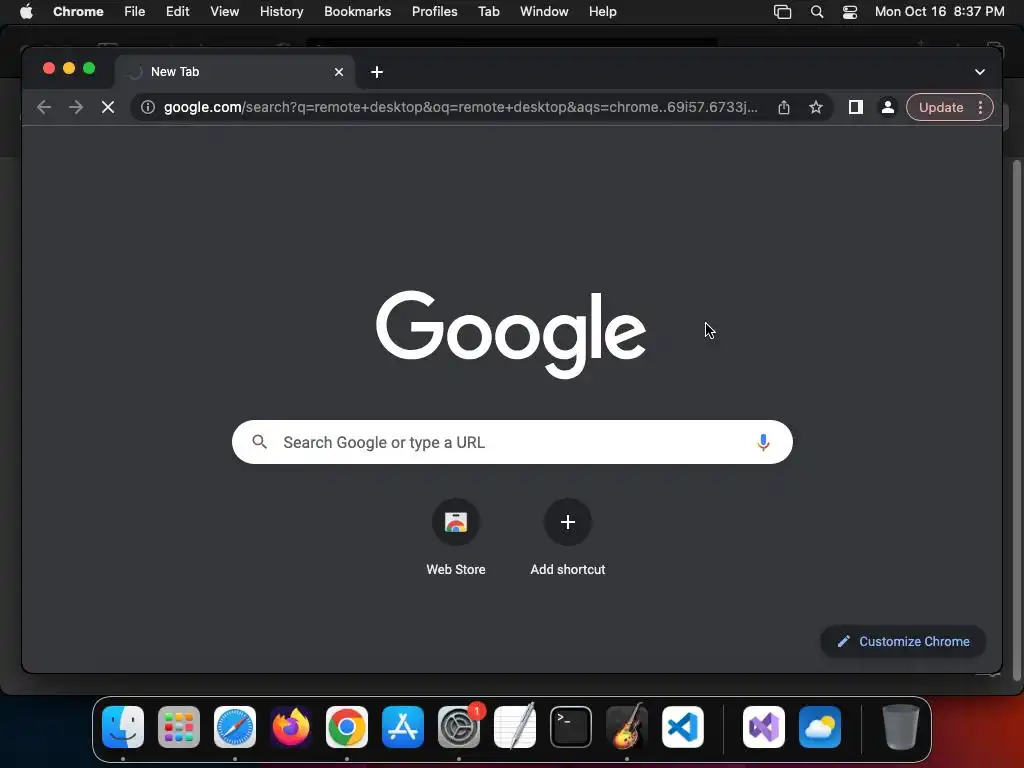Screen dimensions: 1024x768
Task: Launch Terminal from the Dock
Action: (571, 727)
